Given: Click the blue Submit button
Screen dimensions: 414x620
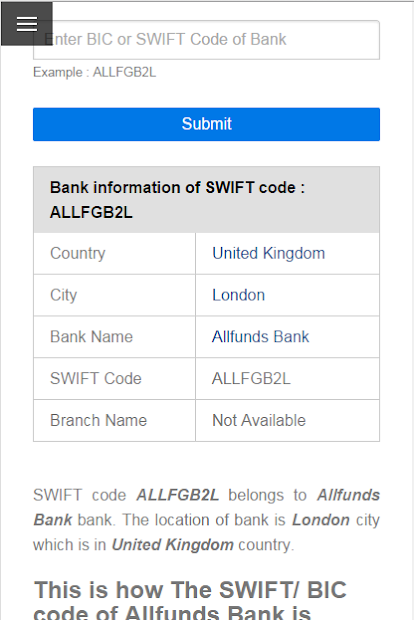Looking at the screenshot, I should pyautogui.click(x=206, y=124).
